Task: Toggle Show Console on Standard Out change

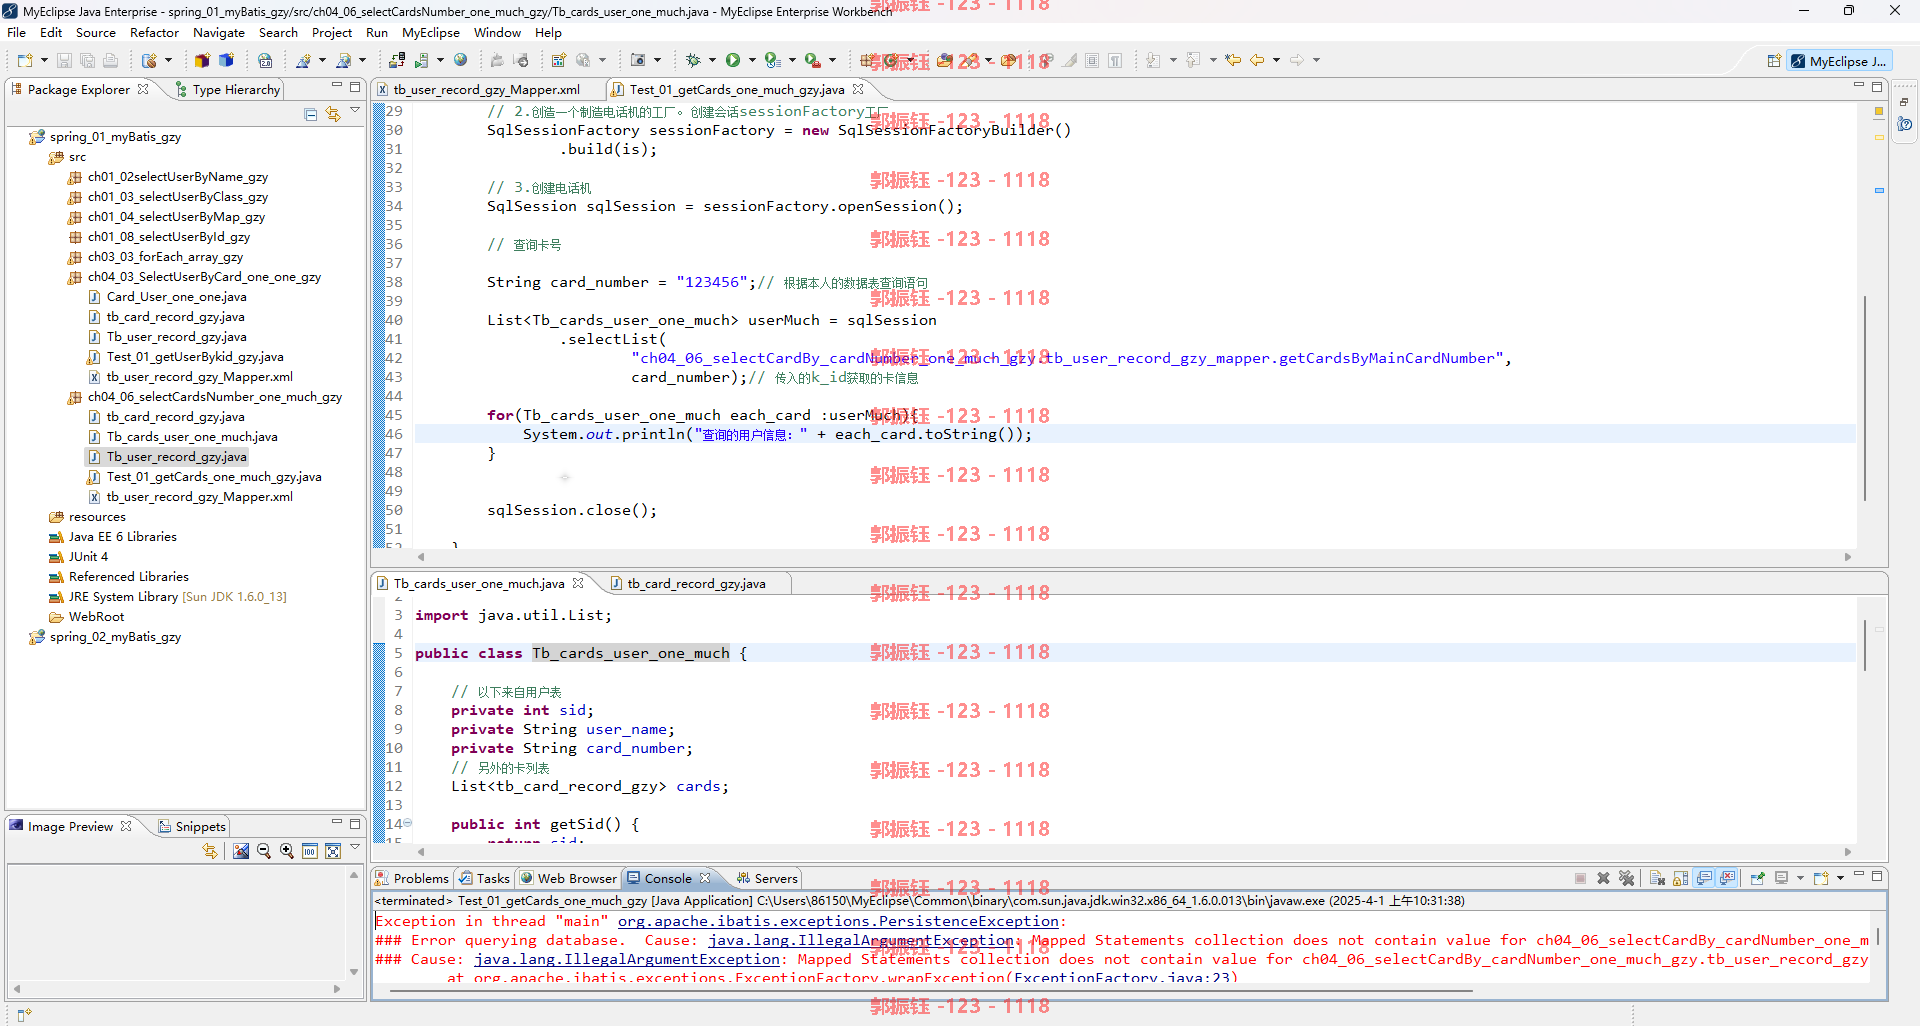Action: coord(1705,878)
